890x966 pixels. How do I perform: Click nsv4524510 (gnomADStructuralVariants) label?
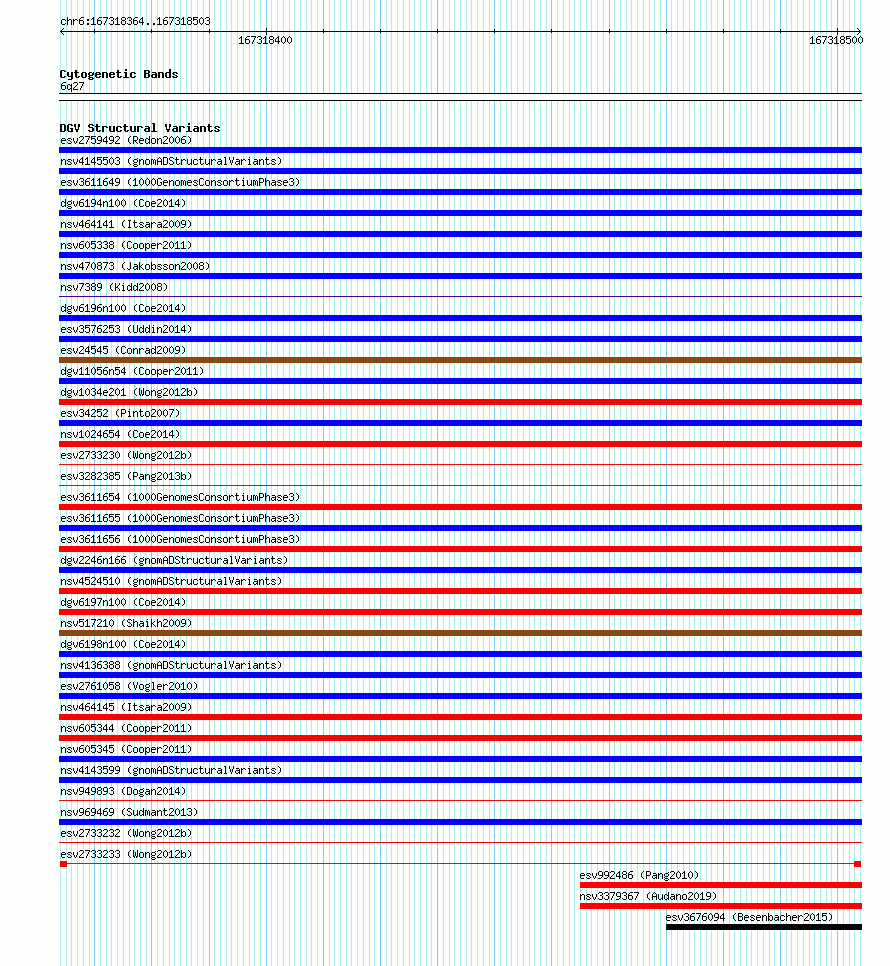coord(171,581)
